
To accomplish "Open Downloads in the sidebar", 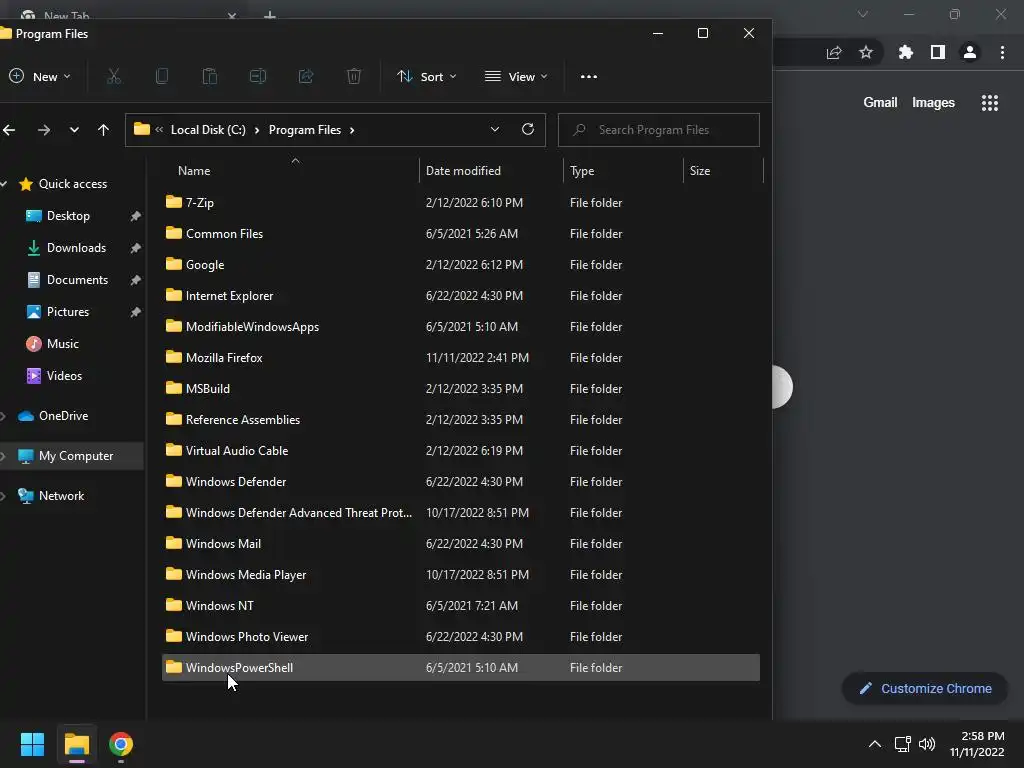I will click(x=76, y=248).
